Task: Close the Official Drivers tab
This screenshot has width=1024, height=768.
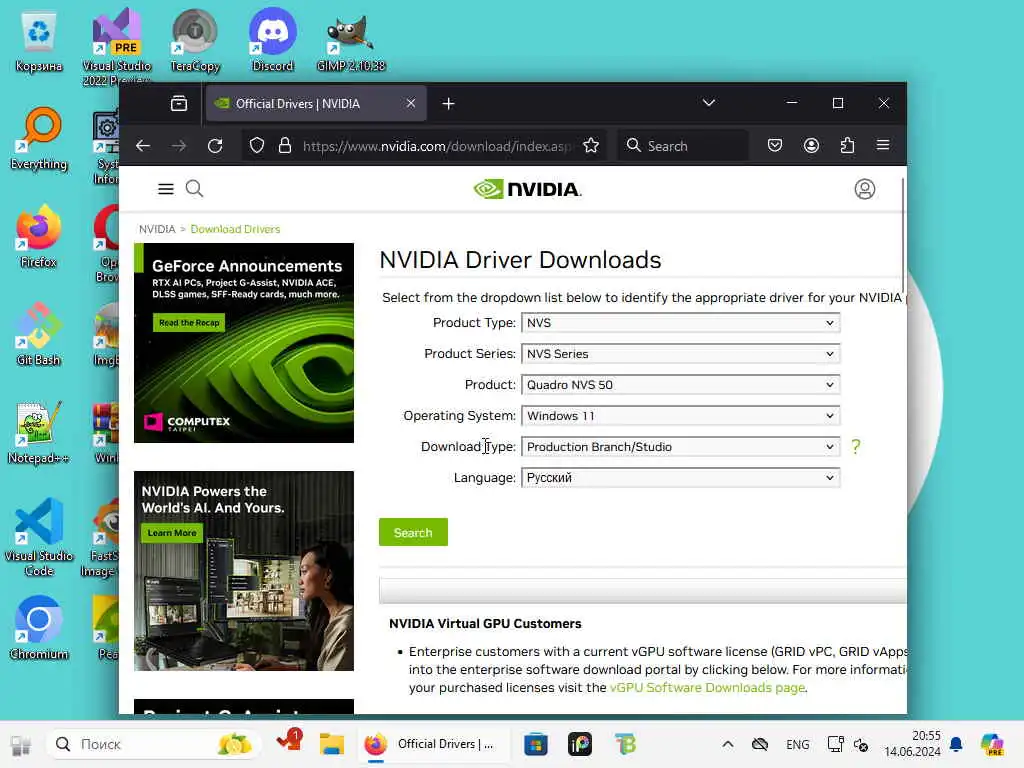Action: click(411, 103)
